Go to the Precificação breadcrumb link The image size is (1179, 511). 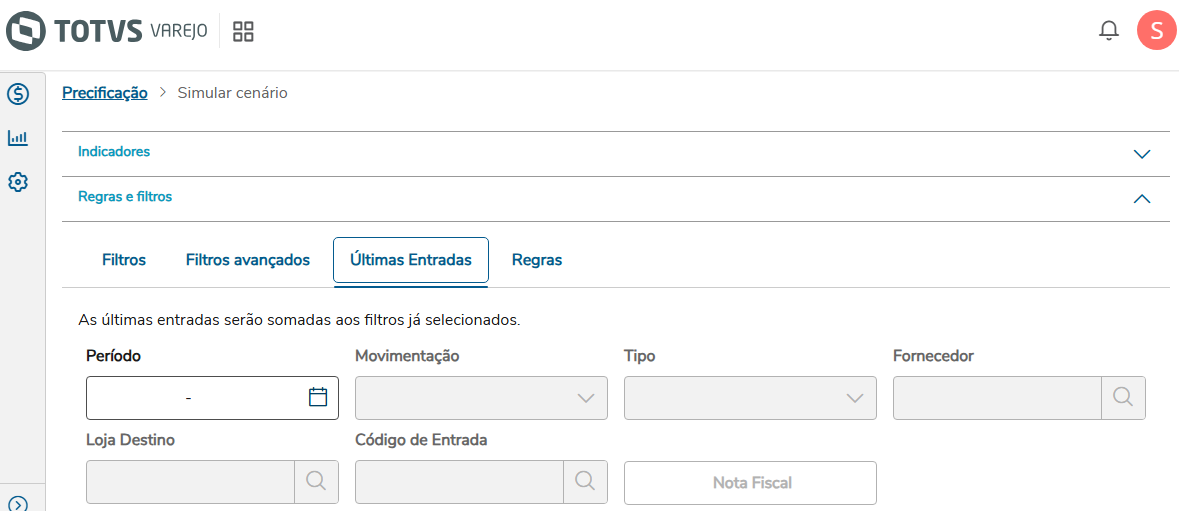coord(105,93)
